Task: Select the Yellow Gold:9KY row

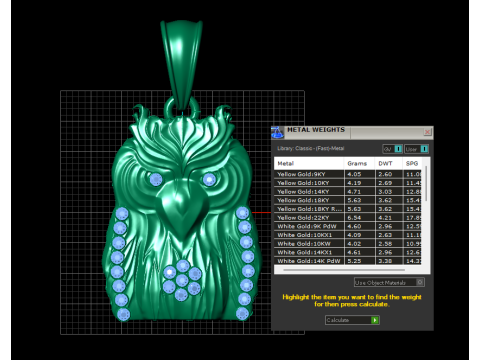Action: 348,174
